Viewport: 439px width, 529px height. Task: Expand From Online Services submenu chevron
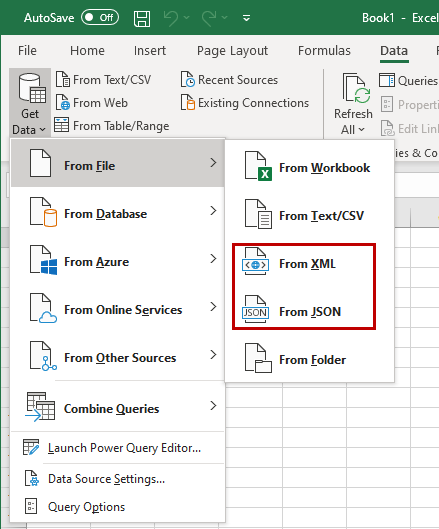[213, 307]
